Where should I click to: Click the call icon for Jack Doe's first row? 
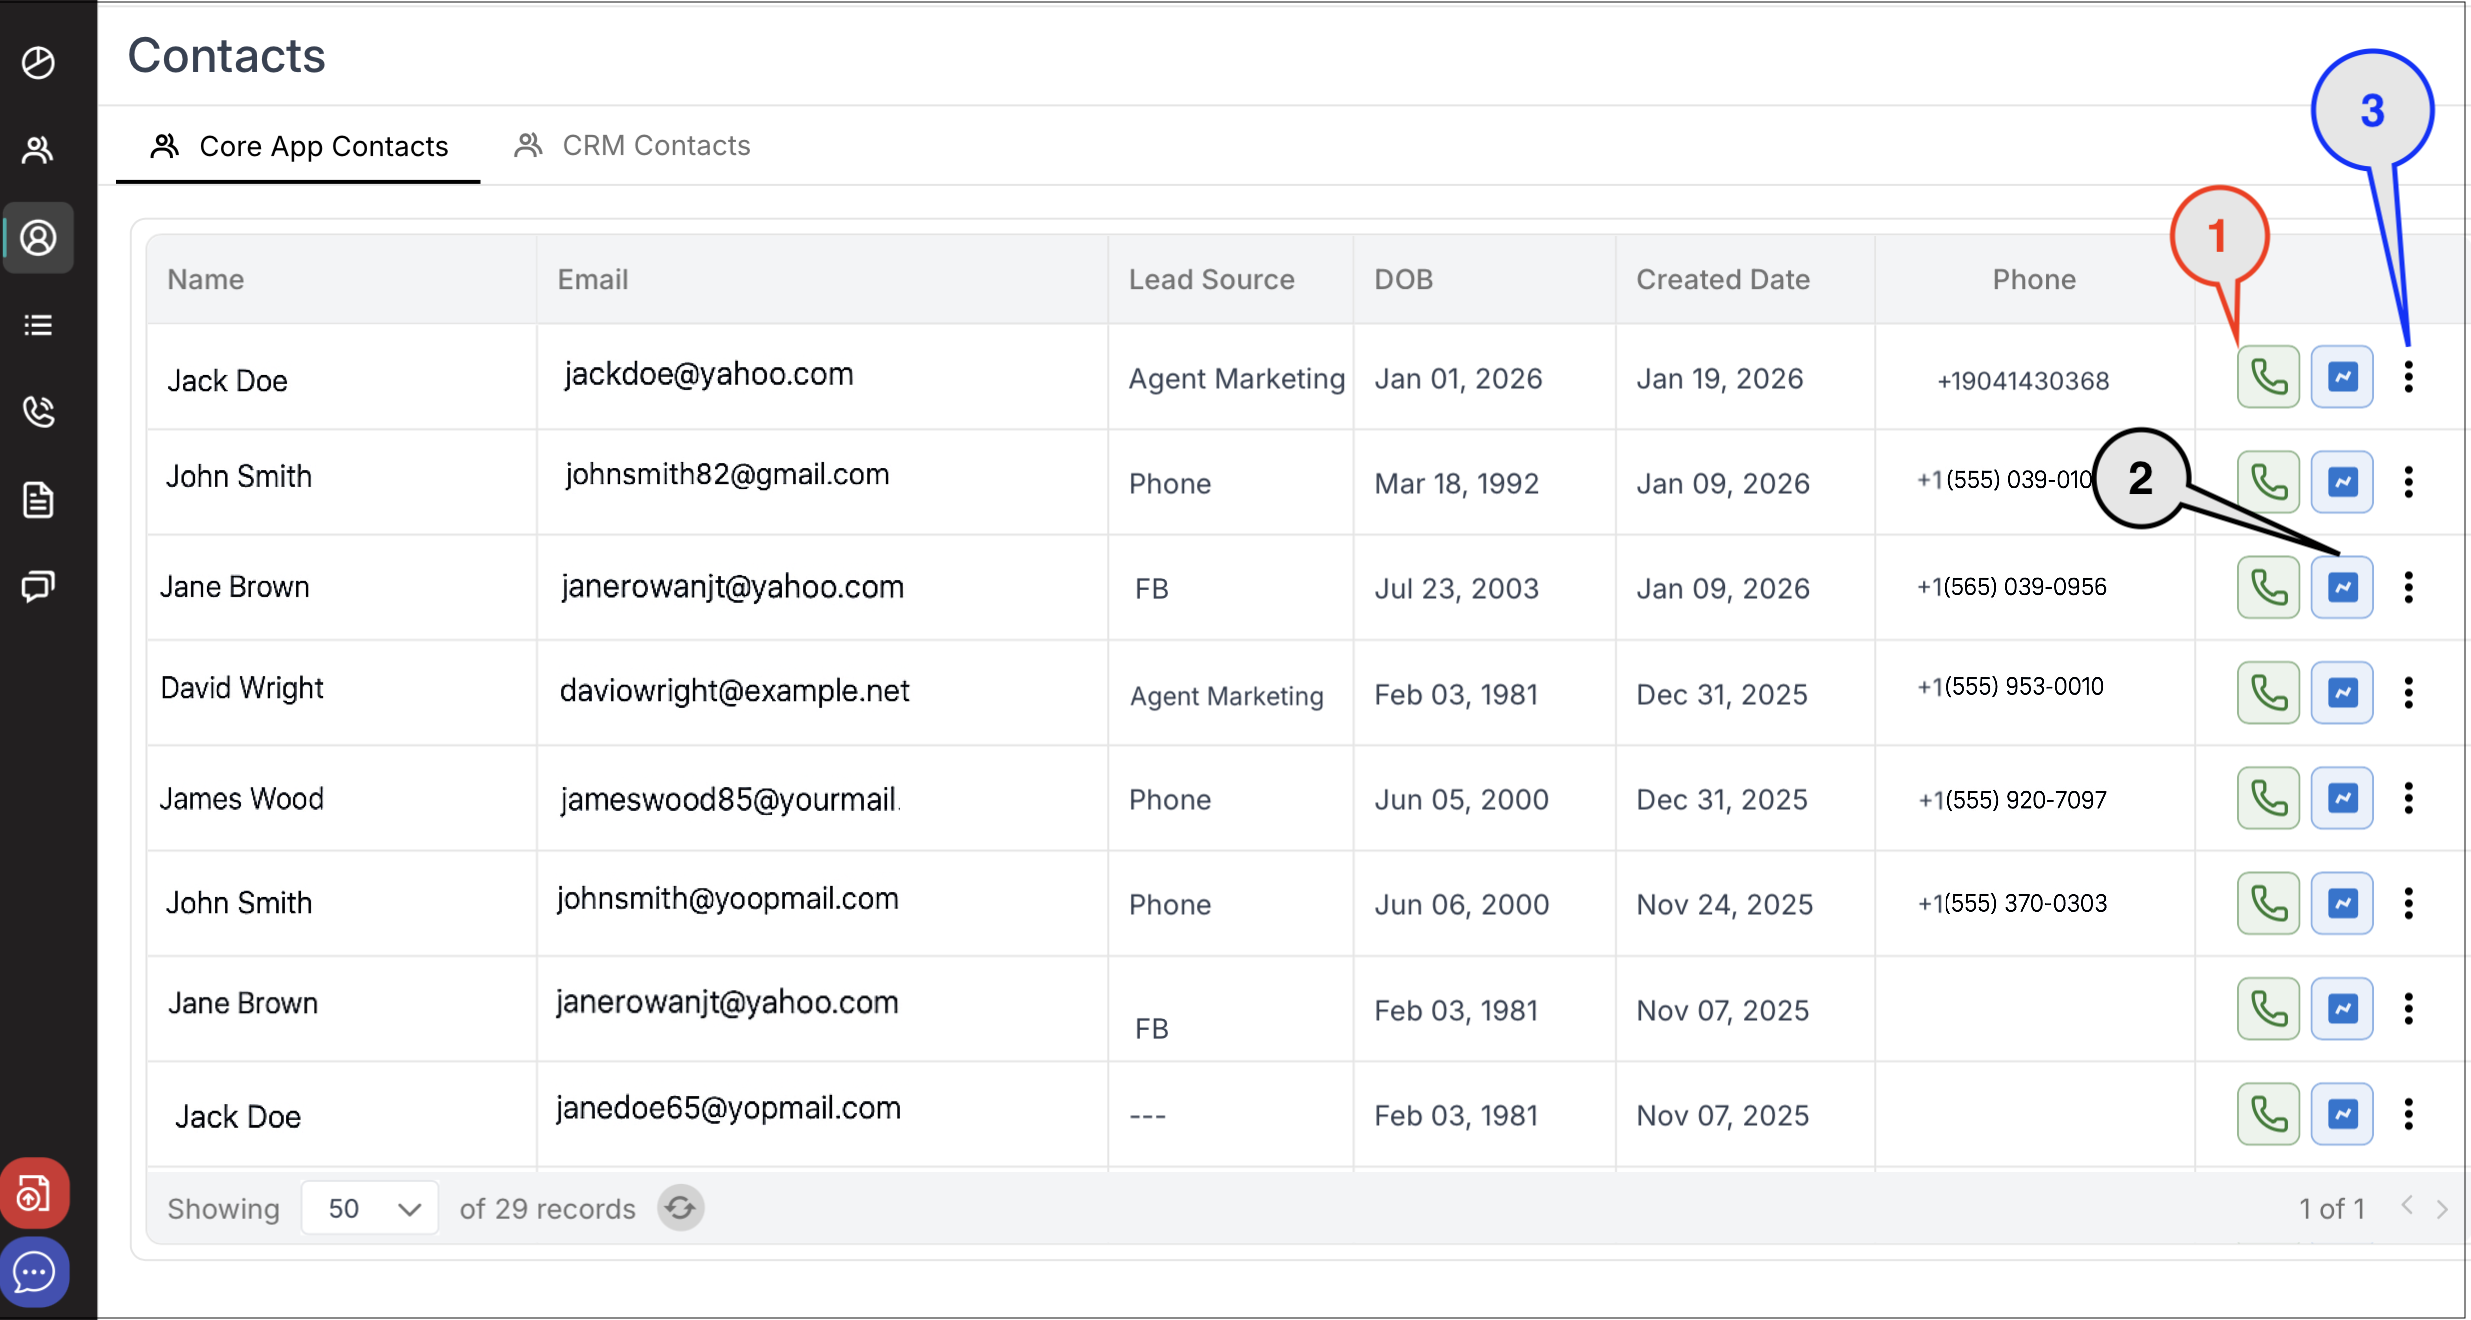2267,377
